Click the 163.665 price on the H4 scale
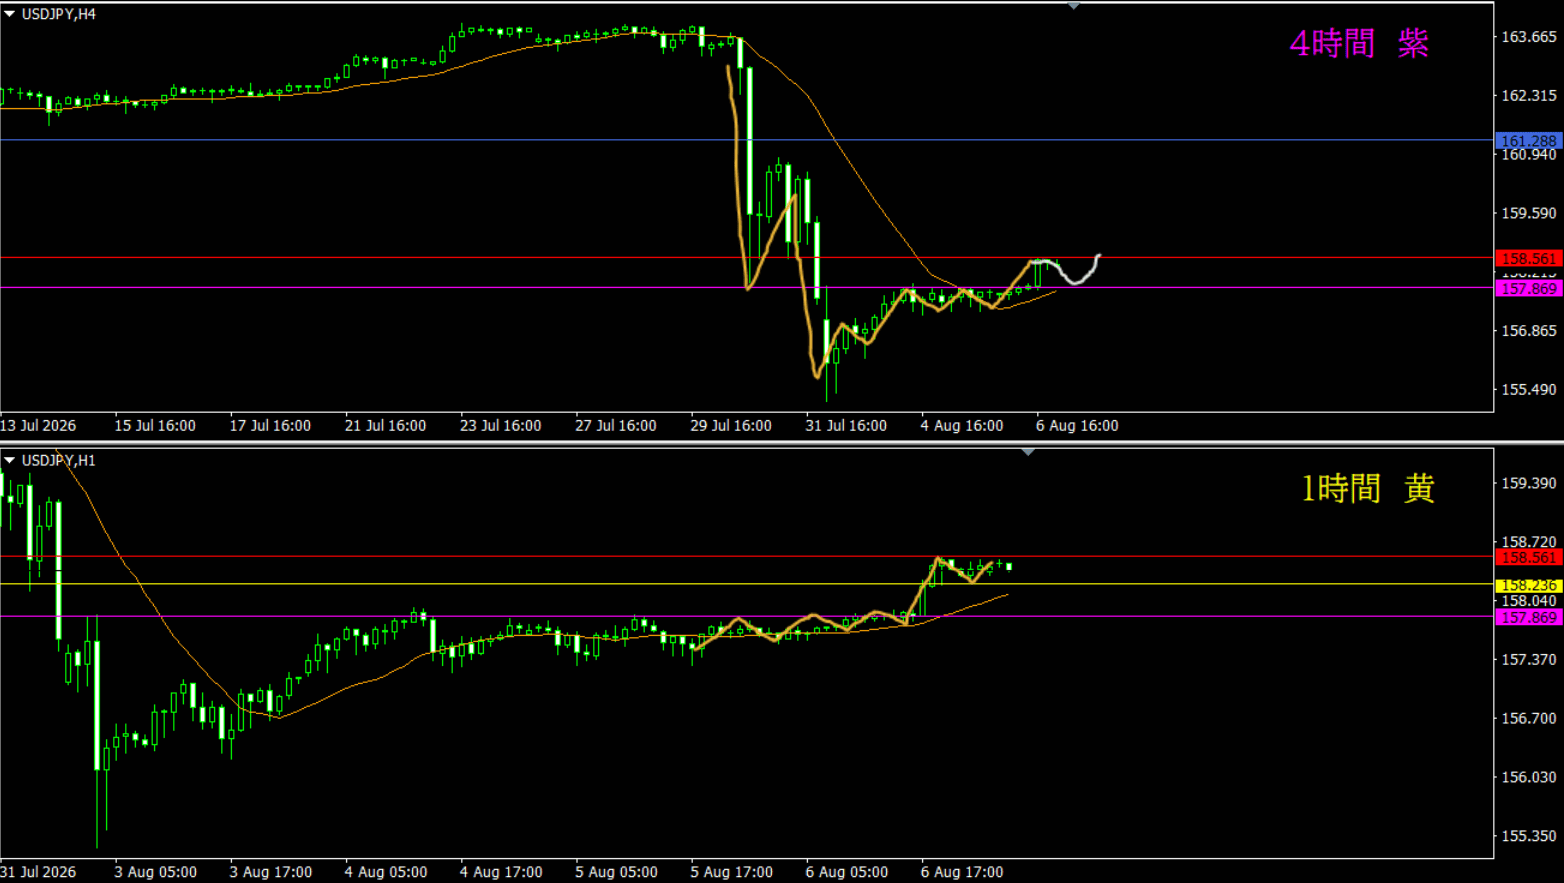1564x883 pixels. point(1529,37)
